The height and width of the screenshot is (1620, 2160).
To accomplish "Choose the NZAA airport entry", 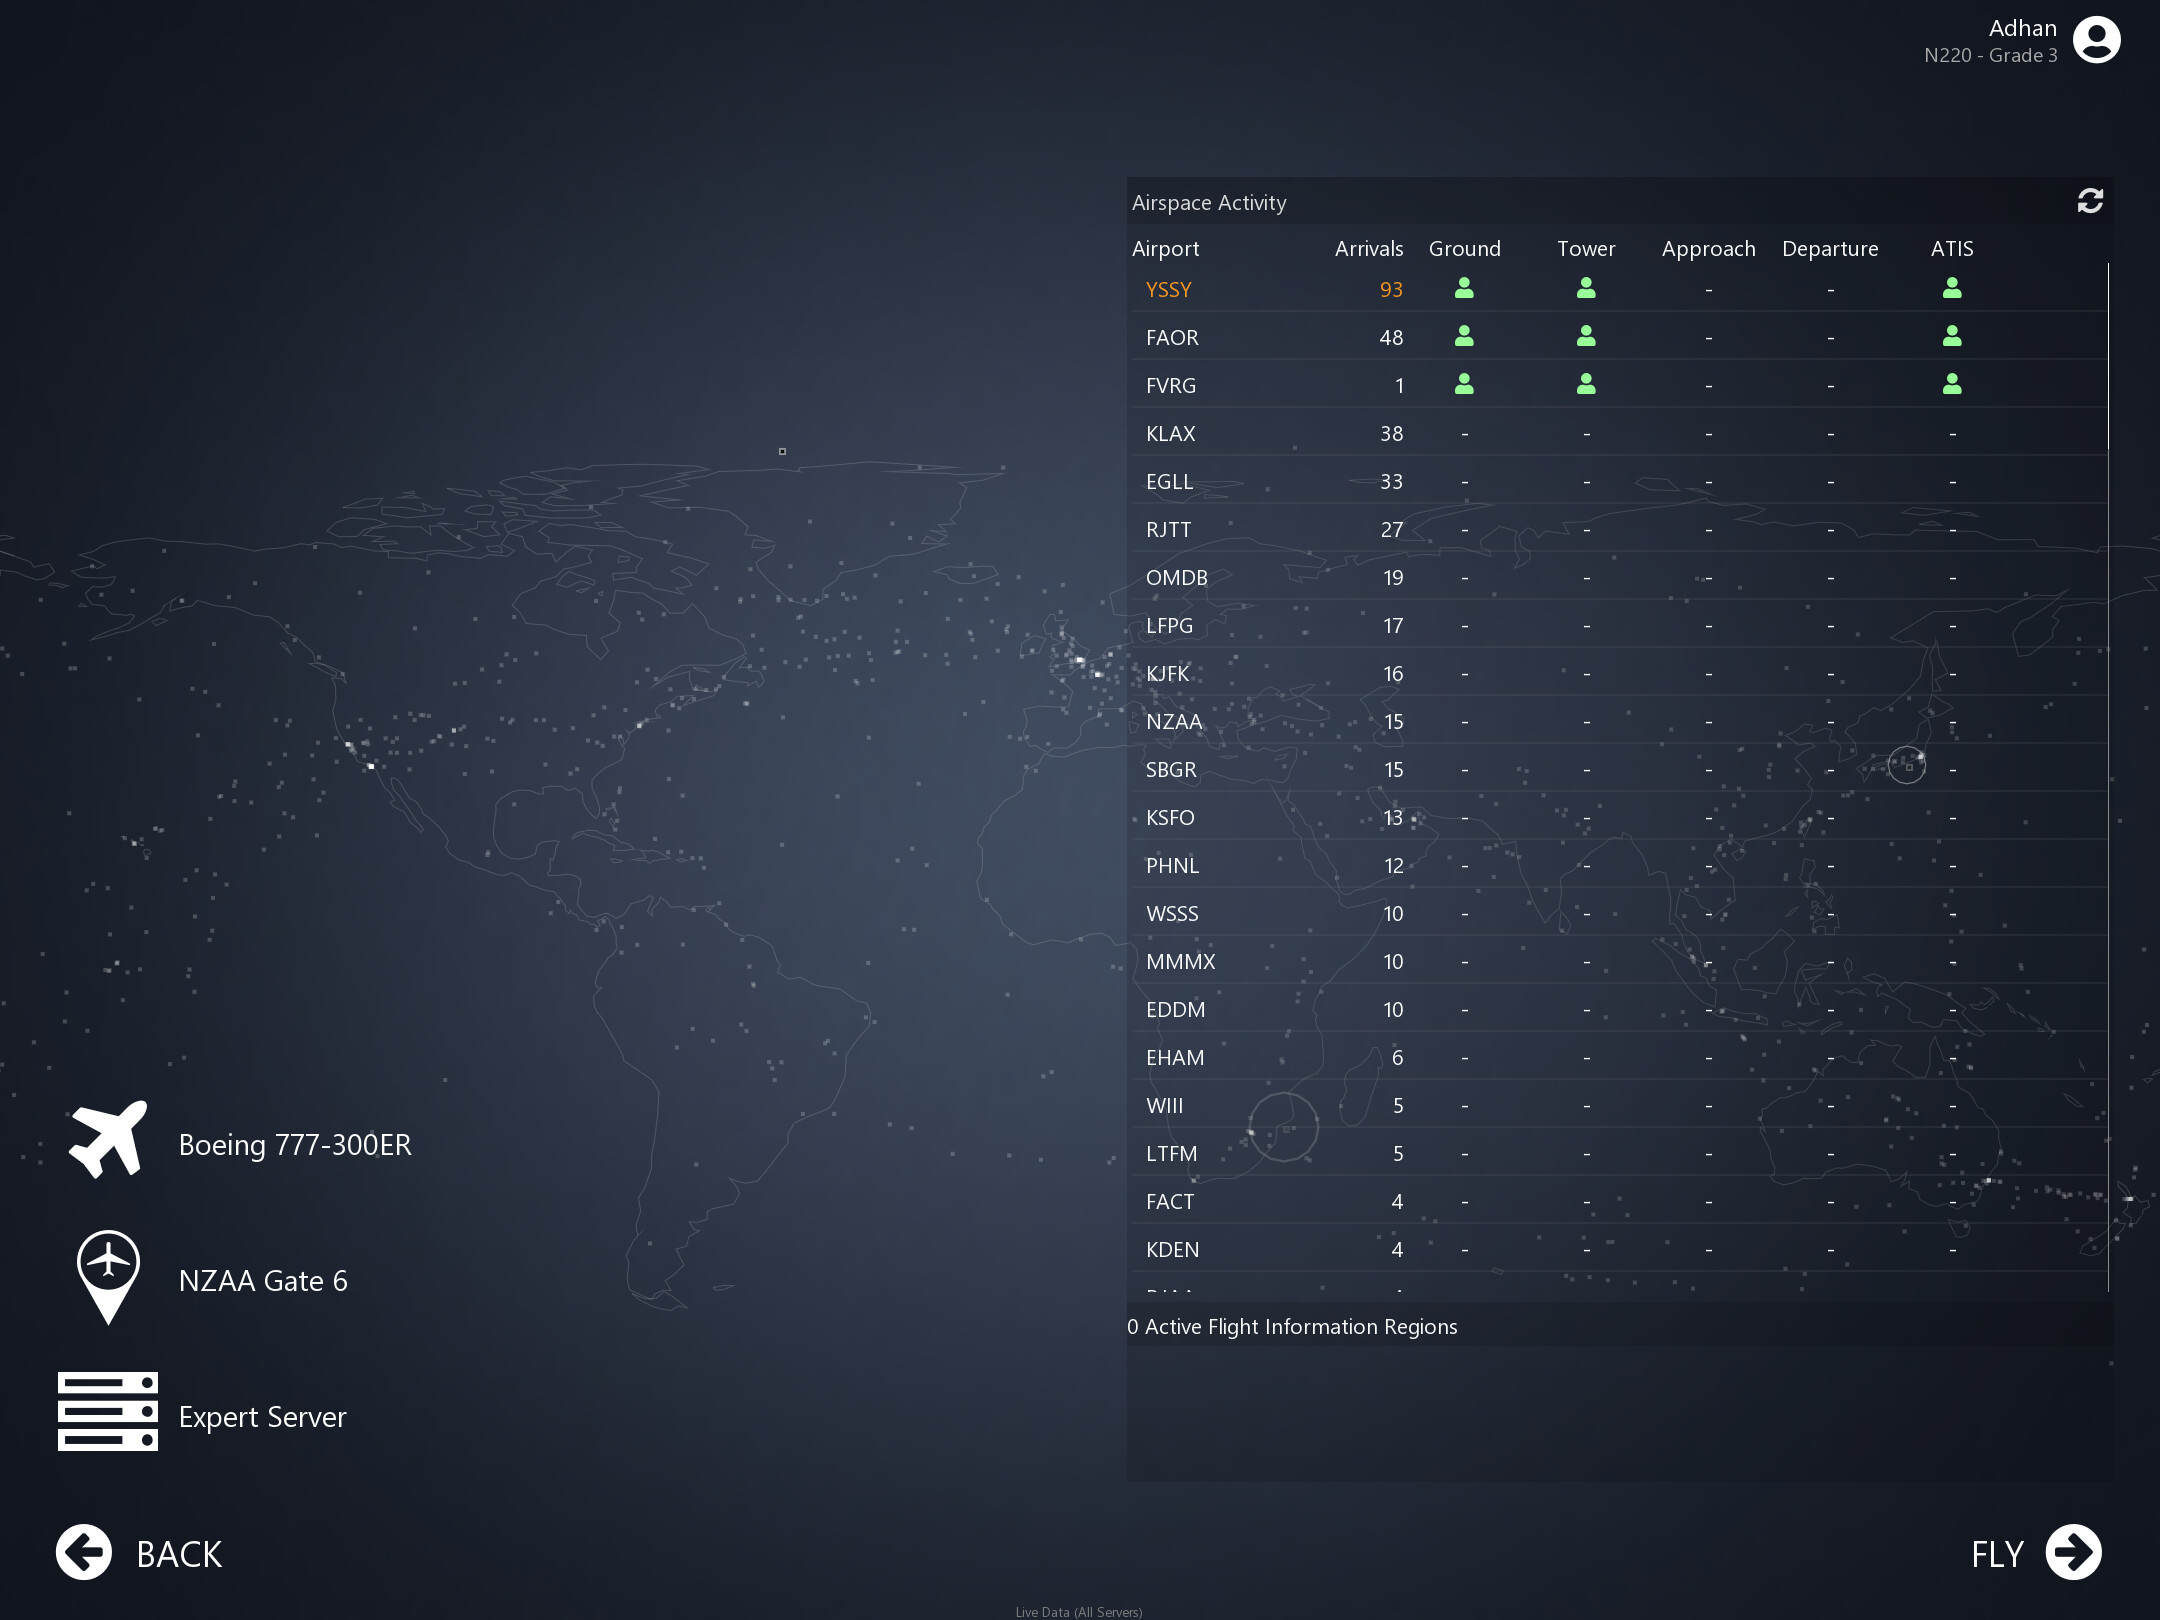I will tap(1174, 722).
